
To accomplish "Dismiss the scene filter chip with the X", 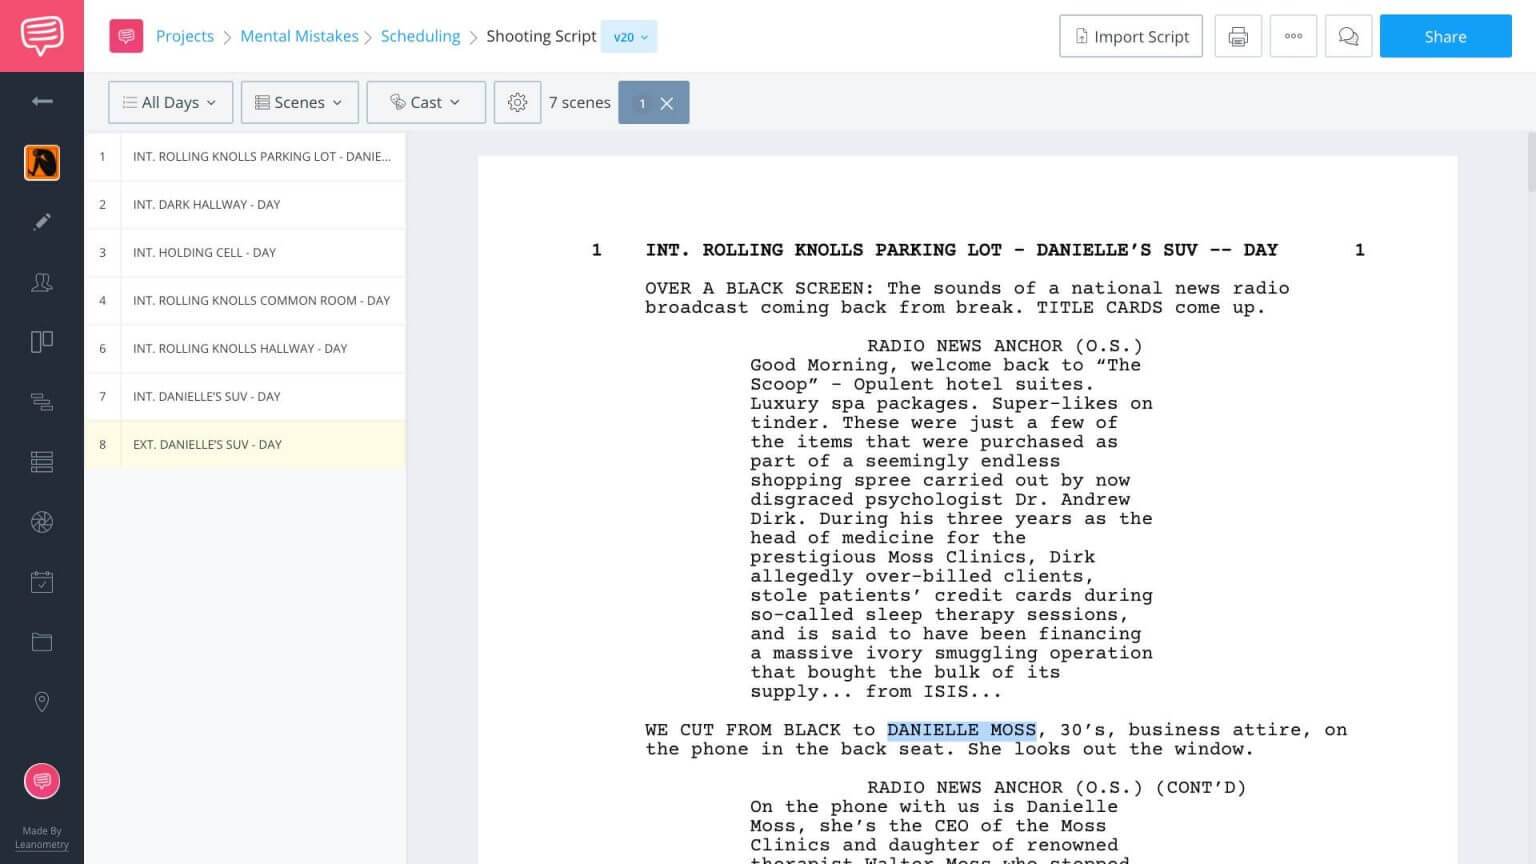I will 667,102.
